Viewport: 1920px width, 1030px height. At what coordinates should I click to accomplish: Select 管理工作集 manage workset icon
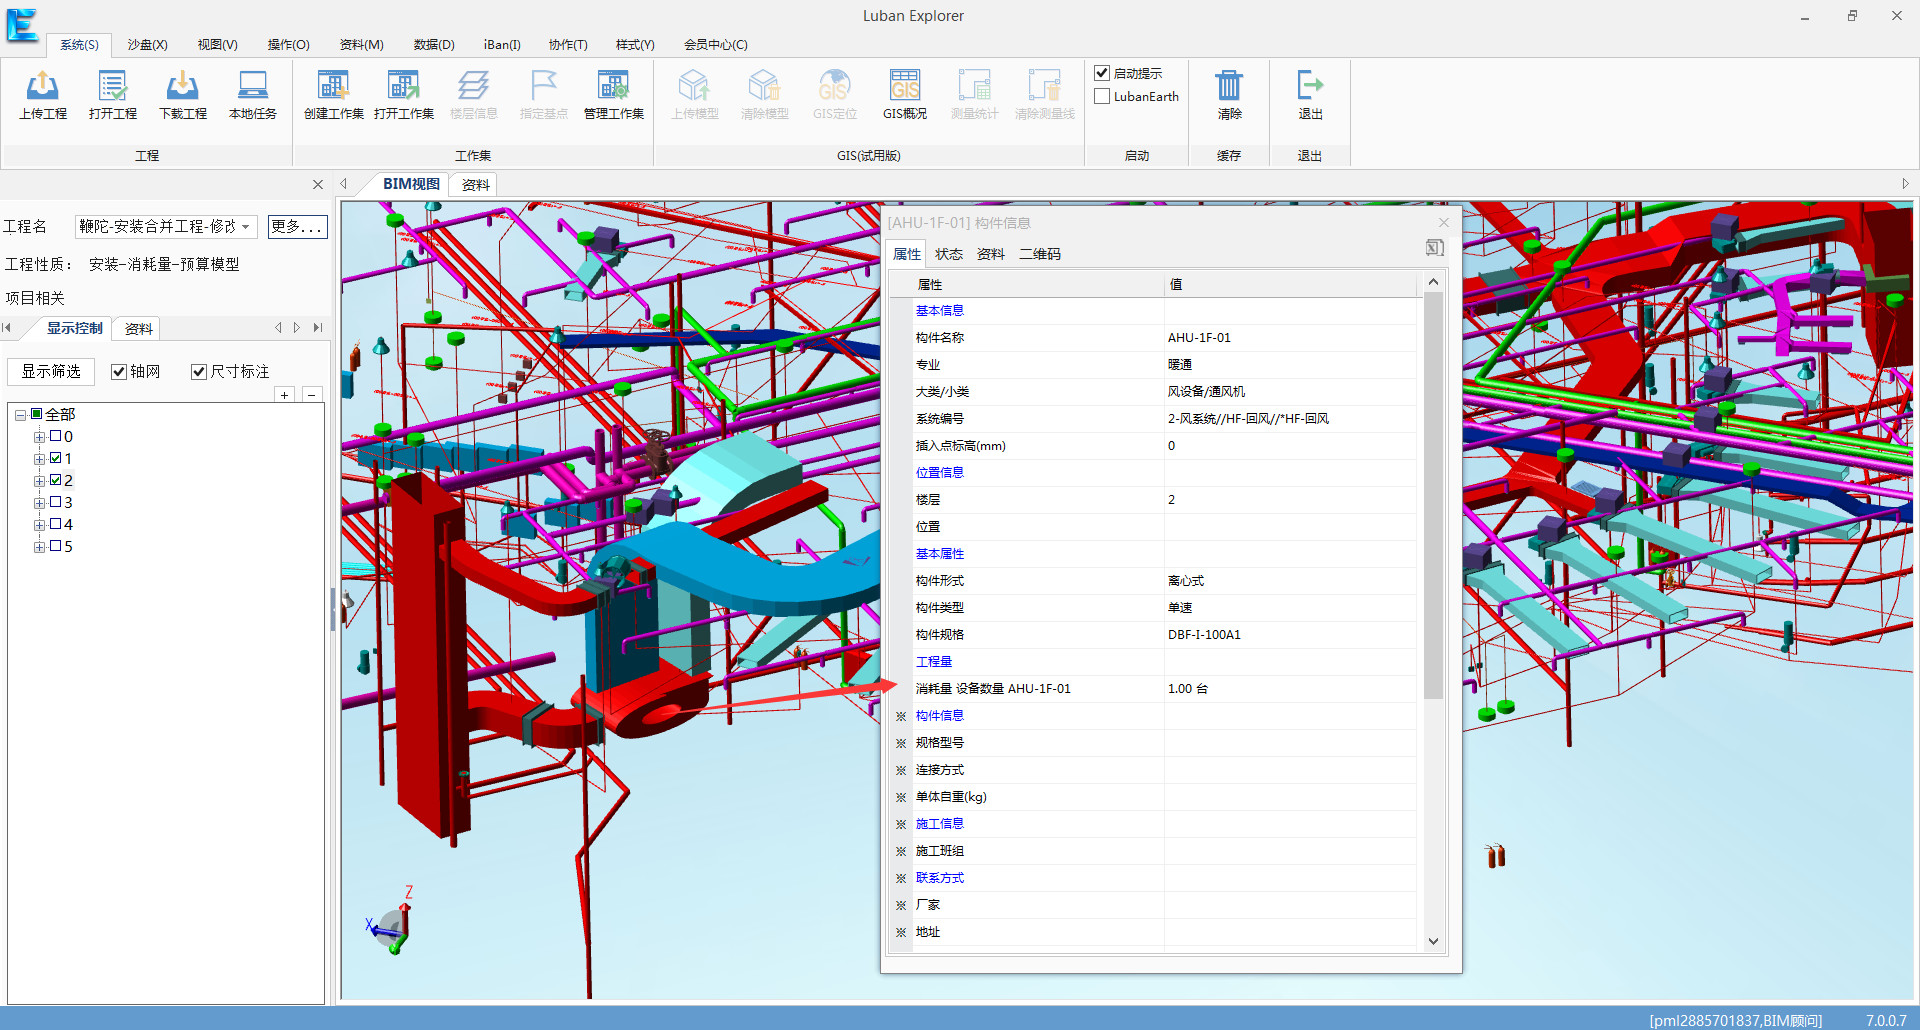coord(613,87)
